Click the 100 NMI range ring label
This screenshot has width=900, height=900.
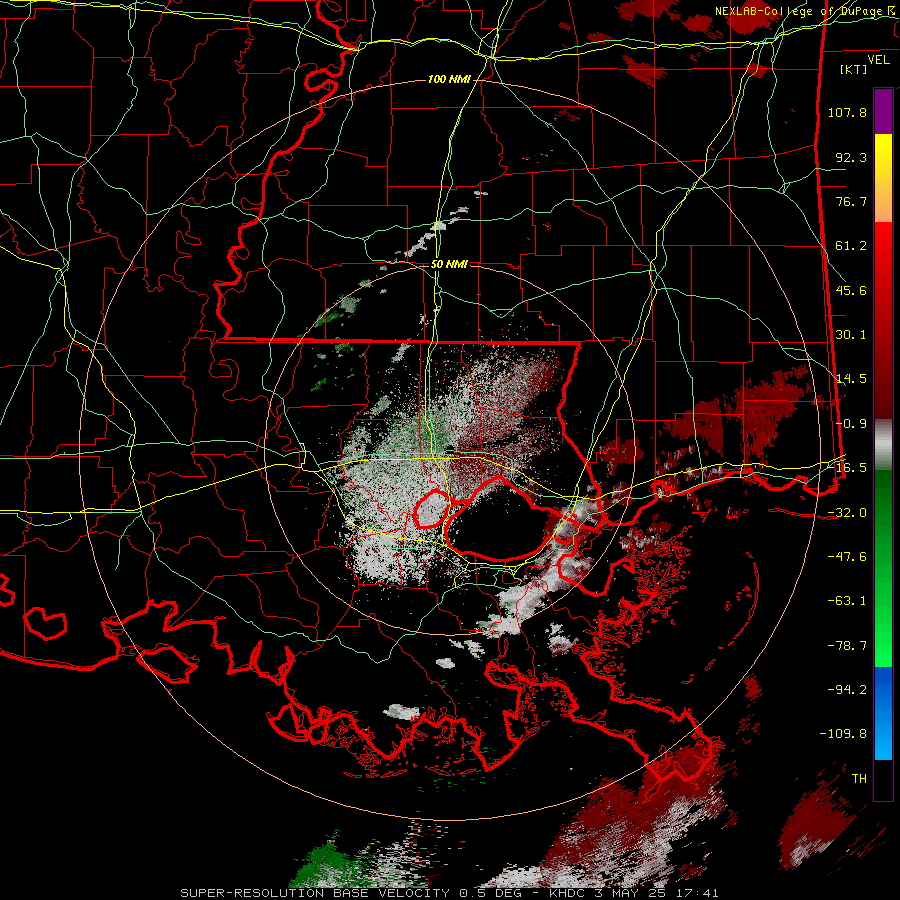pos(449,79)
